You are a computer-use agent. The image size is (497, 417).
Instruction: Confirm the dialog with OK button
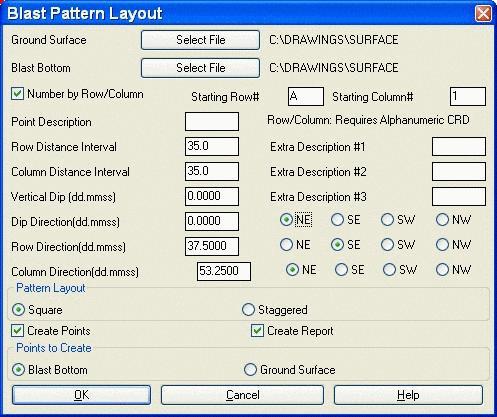click(x=81, y=395)
